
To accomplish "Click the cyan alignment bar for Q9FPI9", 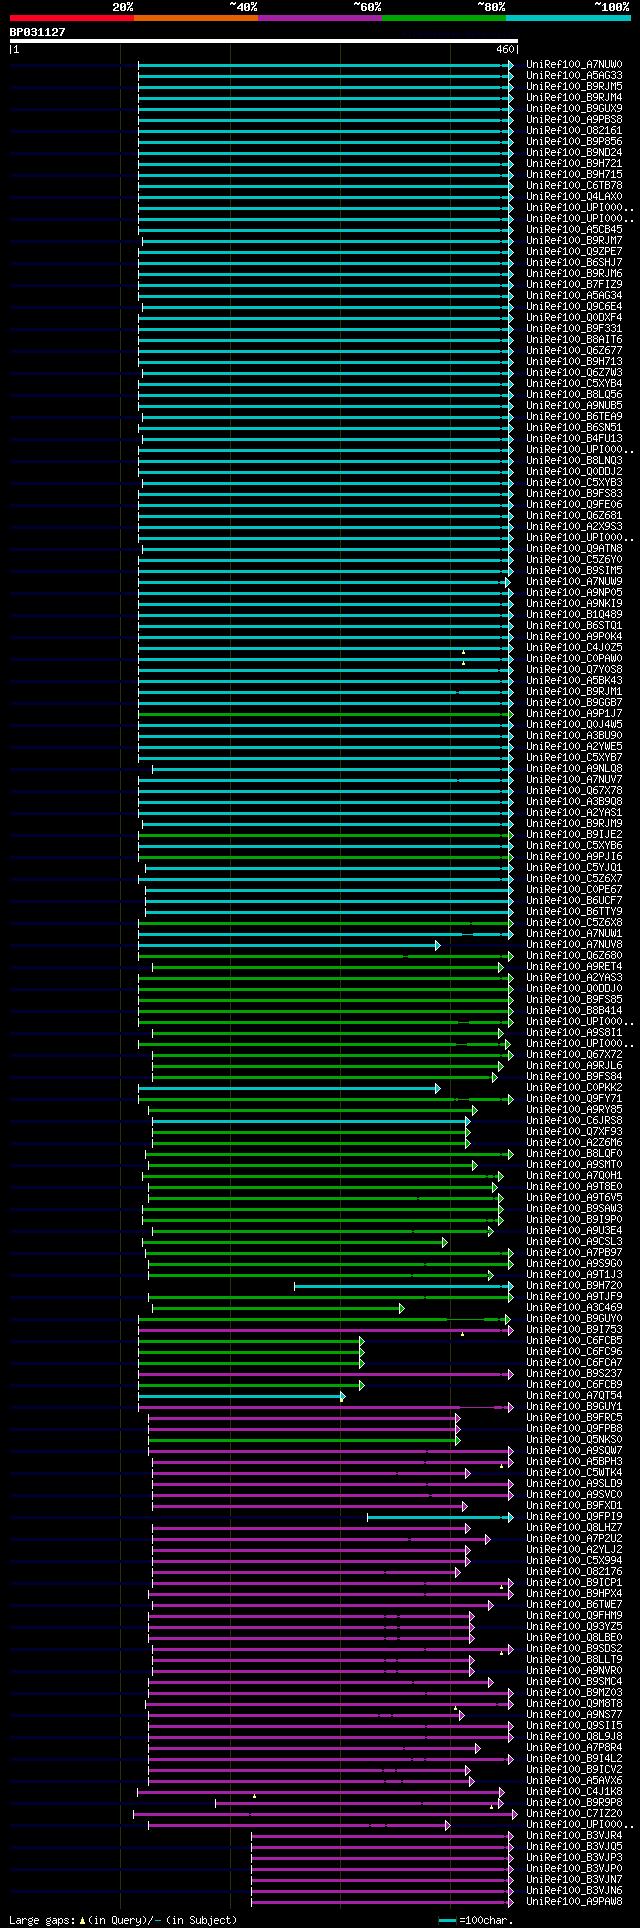I will (440, 1517).
